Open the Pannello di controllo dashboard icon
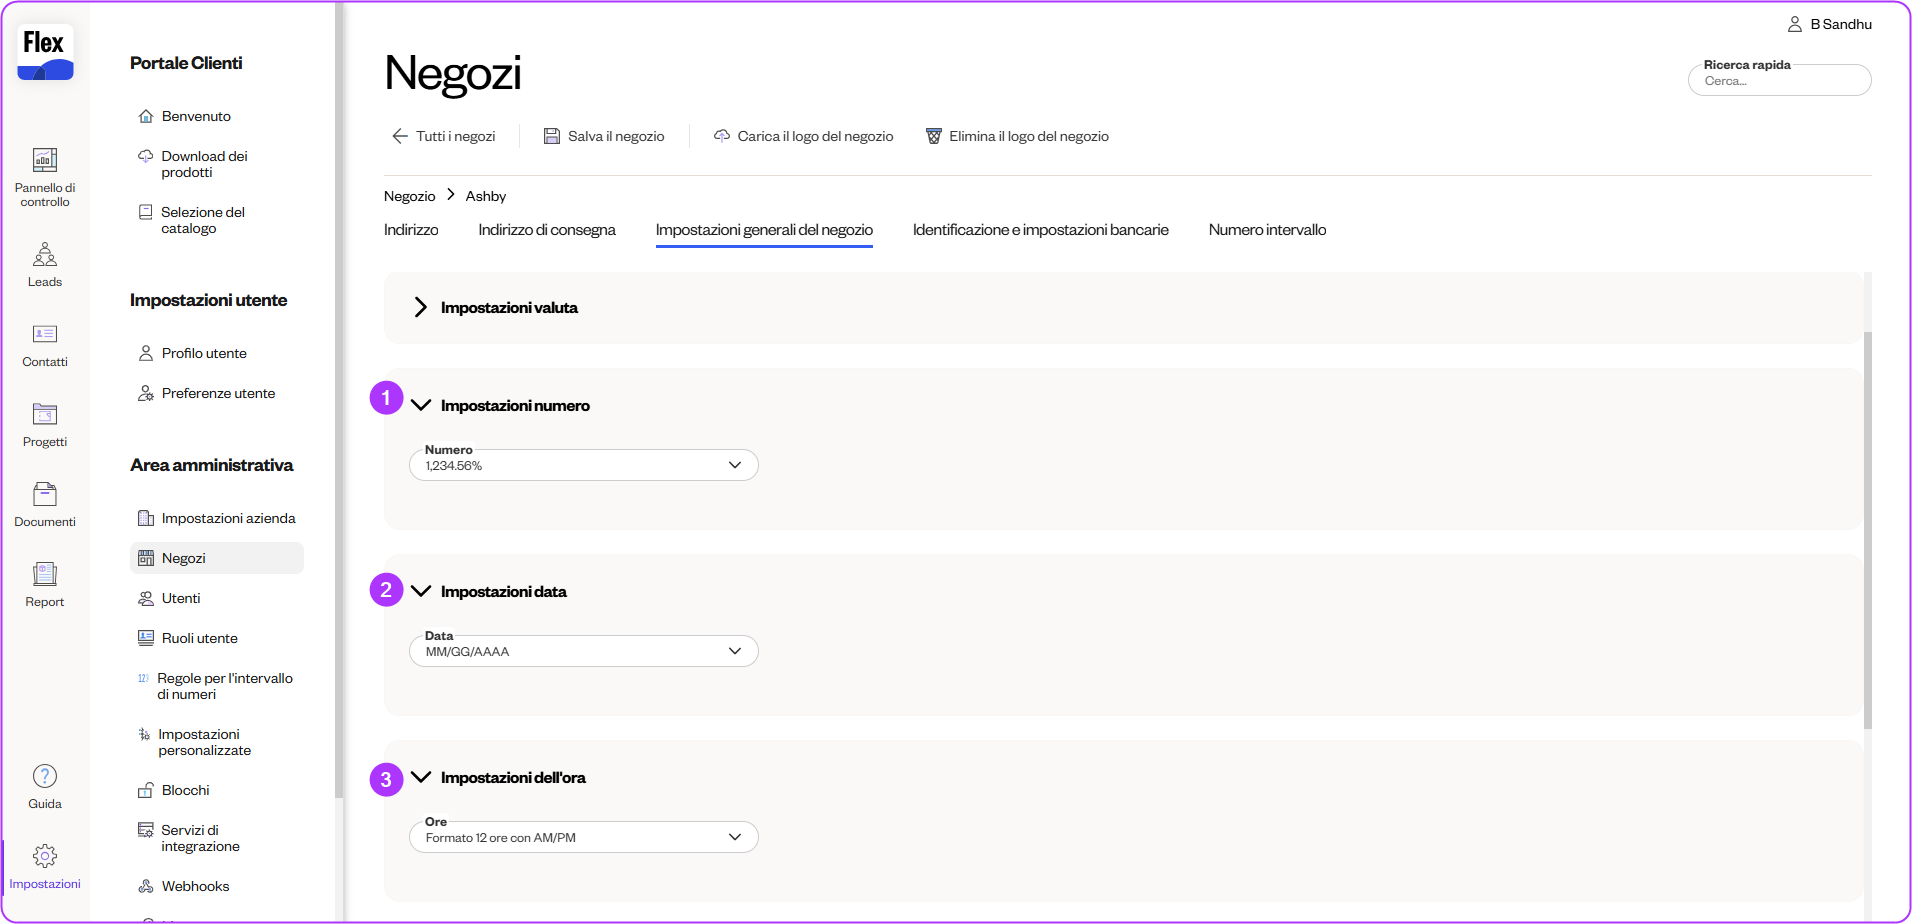1912x924 pixels. (45, 161)
